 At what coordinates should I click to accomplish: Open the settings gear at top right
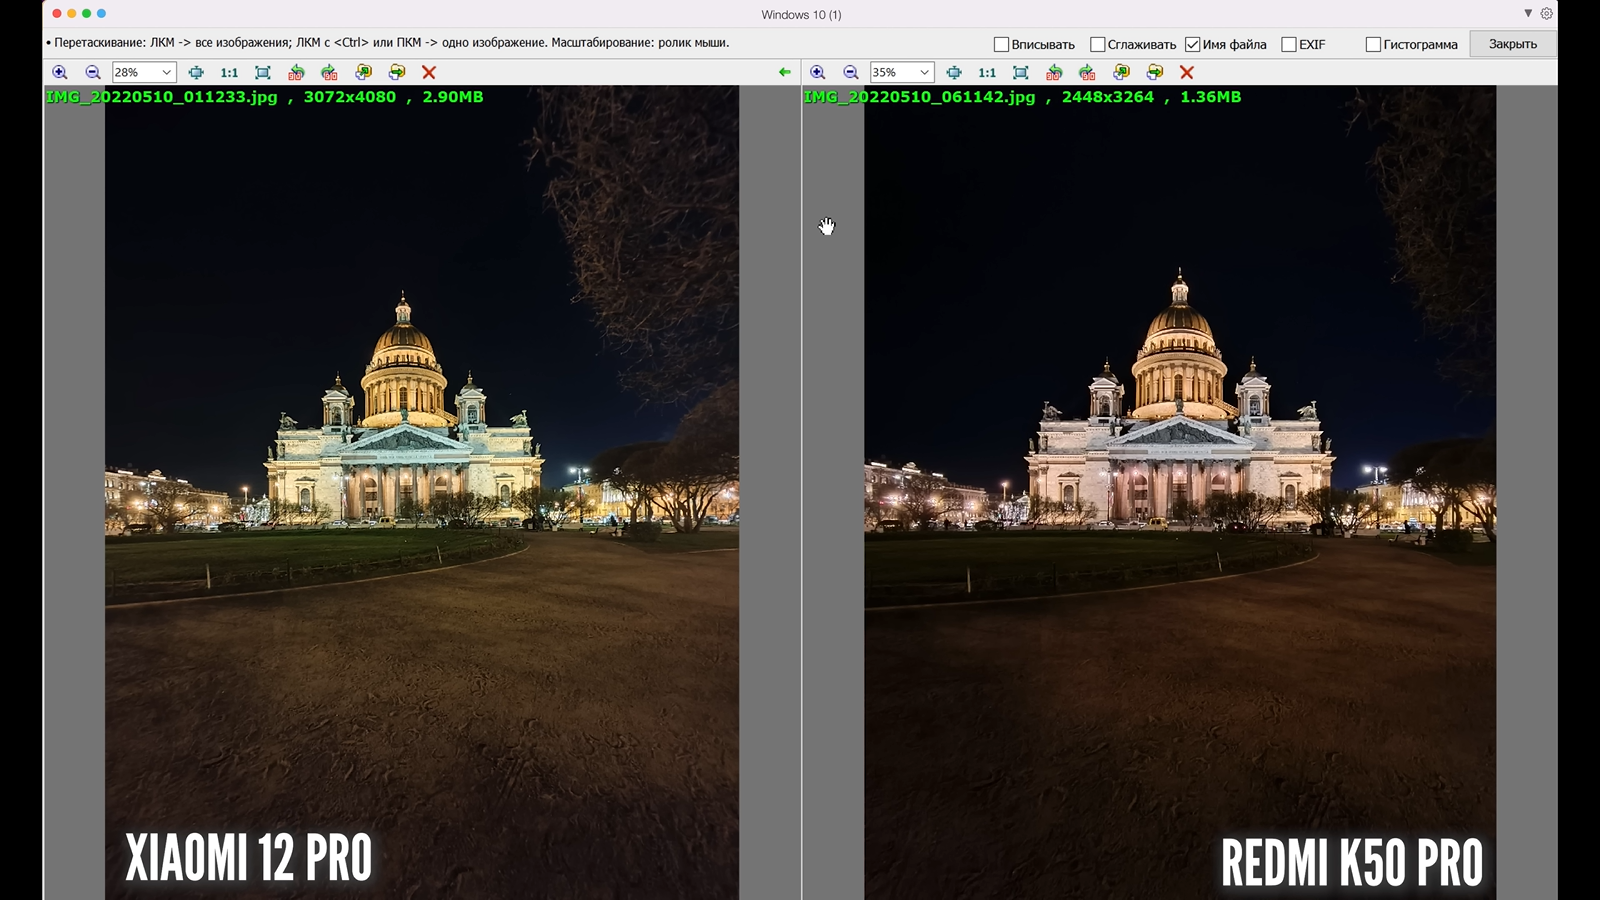[x=1546, y=13]
